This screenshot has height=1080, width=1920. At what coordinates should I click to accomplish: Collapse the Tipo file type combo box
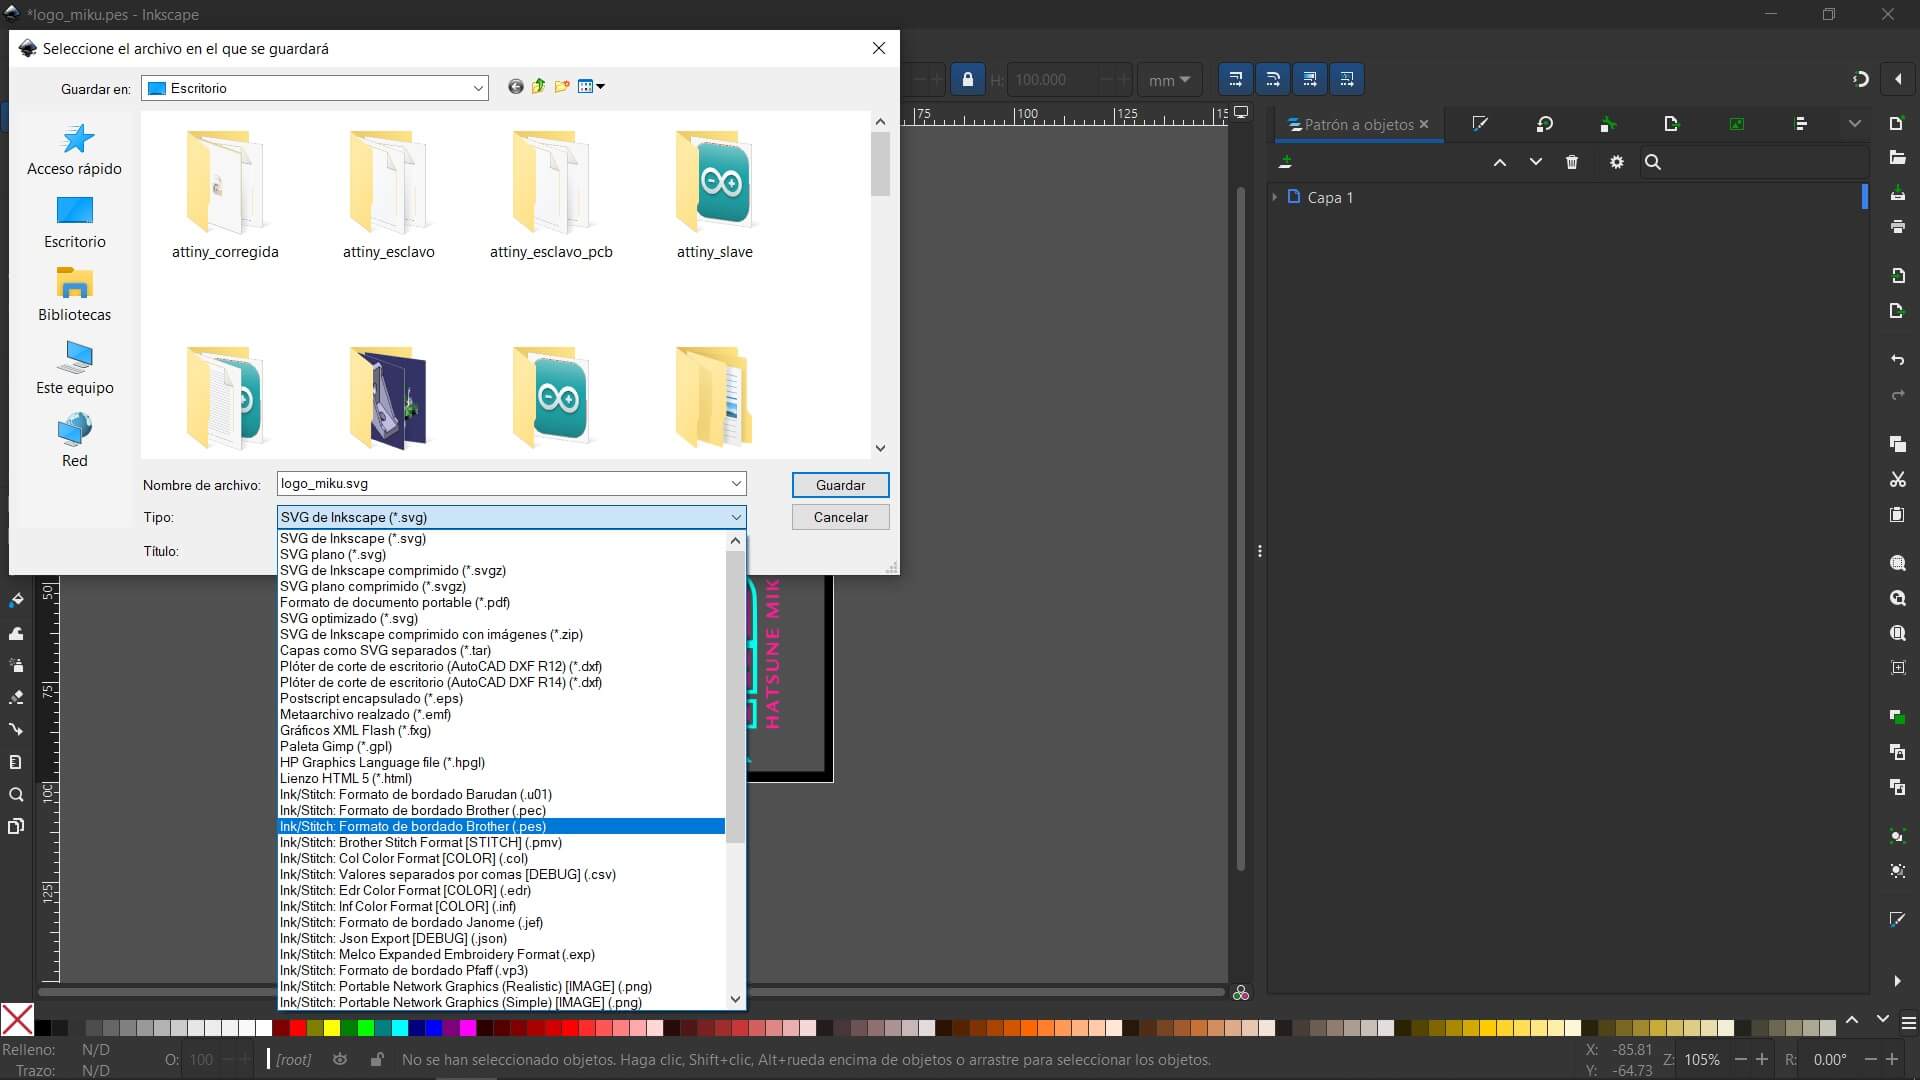coord(736,517)
